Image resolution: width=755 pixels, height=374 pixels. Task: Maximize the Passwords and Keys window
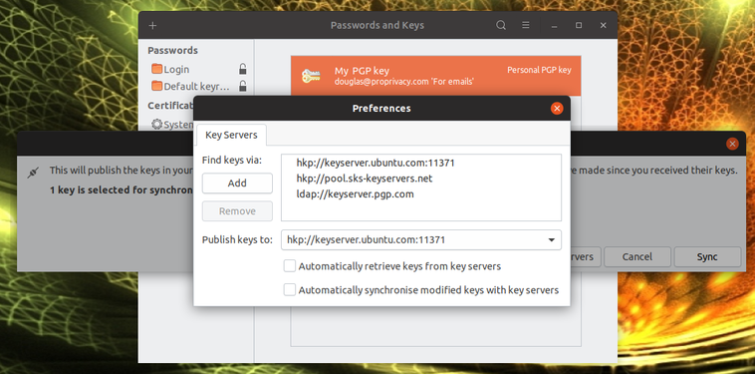pyautogui.click(x=579, y=25)
